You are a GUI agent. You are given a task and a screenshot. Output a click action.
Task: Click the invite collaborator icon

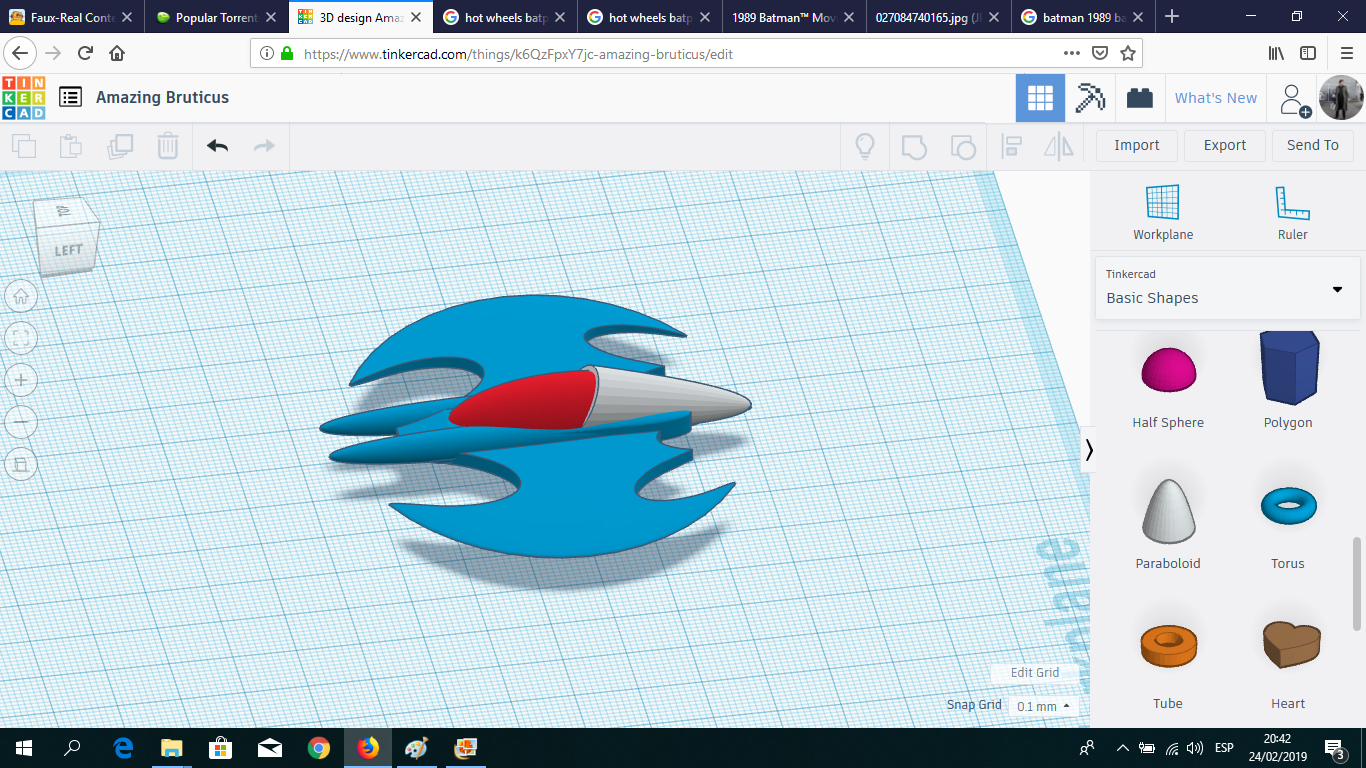(x=1294, y=99)
